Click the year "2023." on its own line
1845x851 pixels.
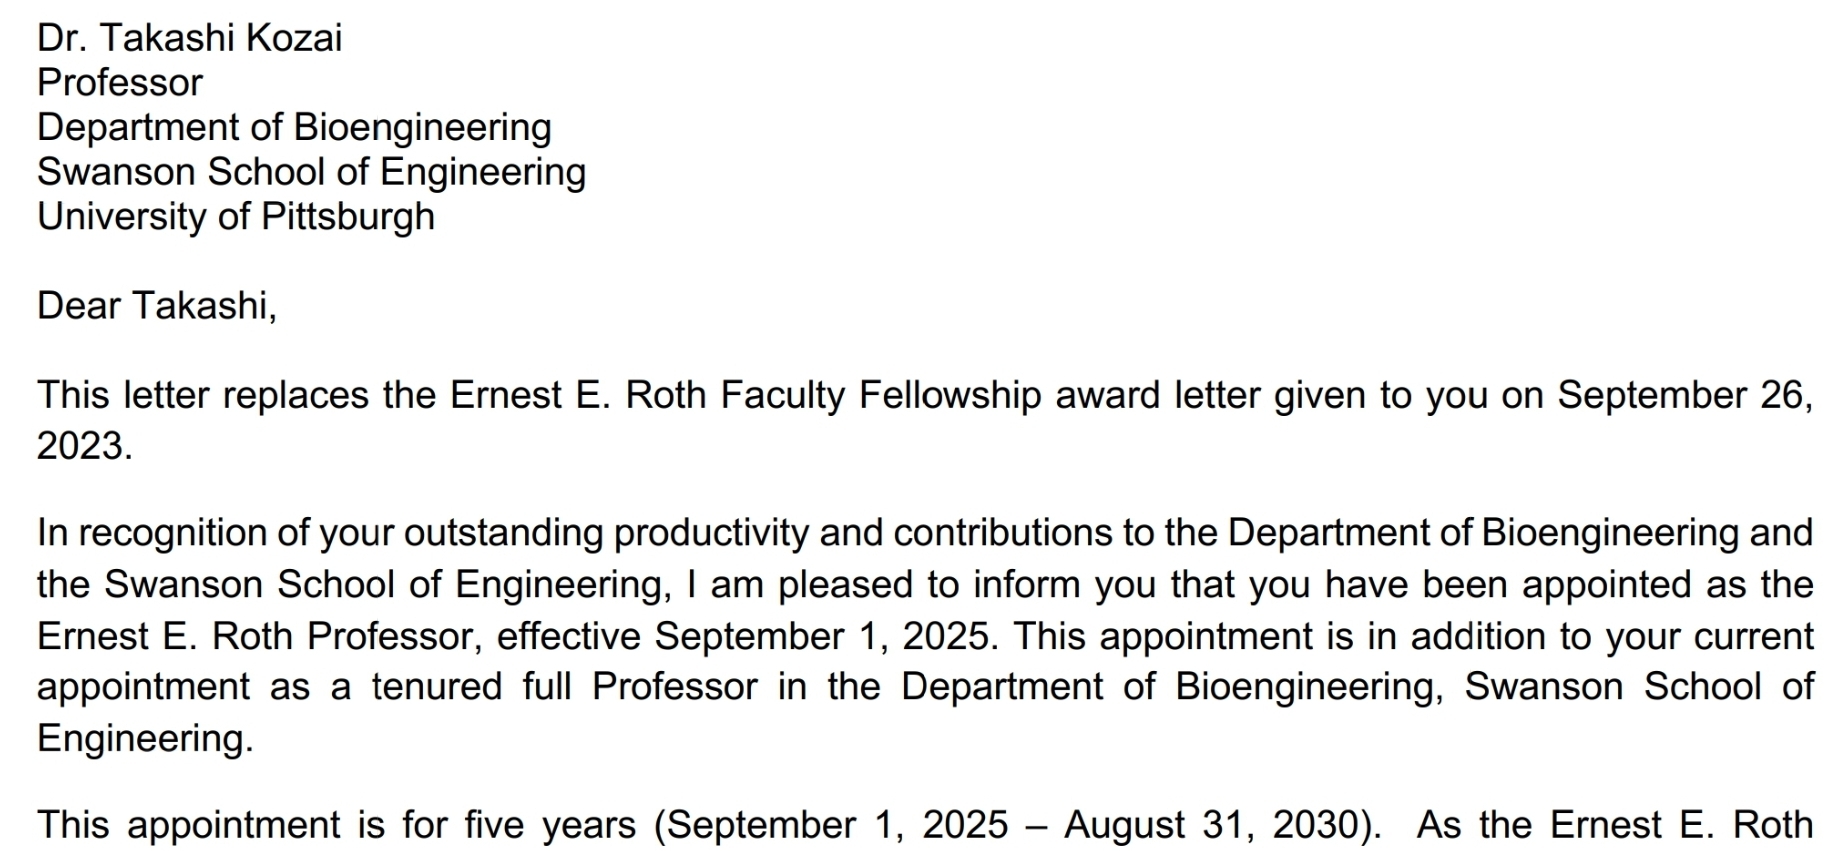click(84, 446)
